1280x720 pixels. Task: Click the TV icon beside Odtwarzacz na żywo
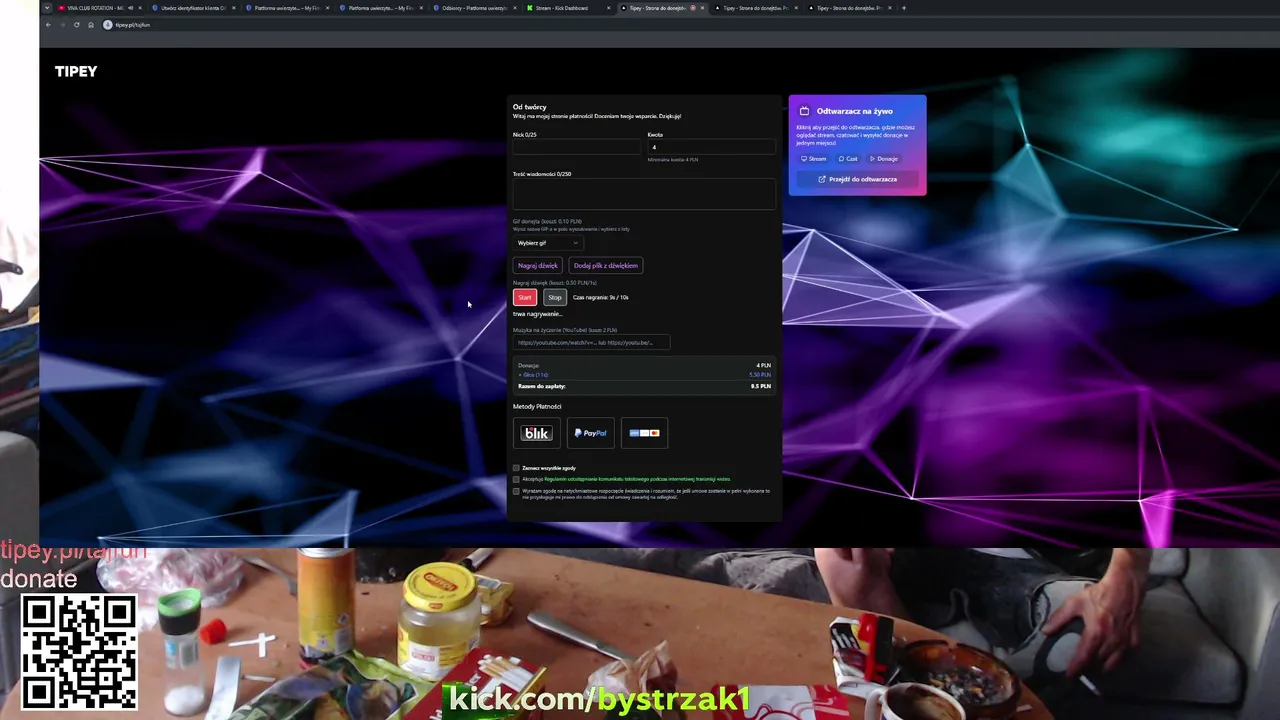[804, 111]
